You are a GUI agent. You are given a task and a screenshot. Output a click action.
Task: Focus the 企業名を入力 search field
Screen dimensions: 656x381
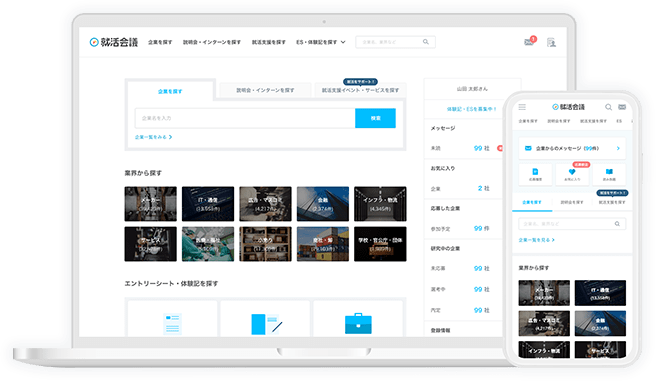pos(245,118)
